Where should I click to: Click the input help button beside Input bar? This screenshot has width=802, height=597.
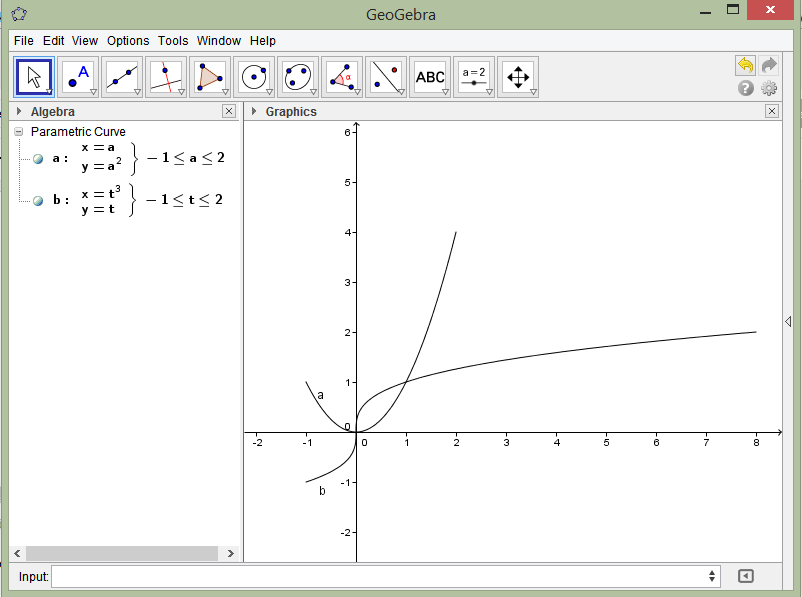(746, 576)
